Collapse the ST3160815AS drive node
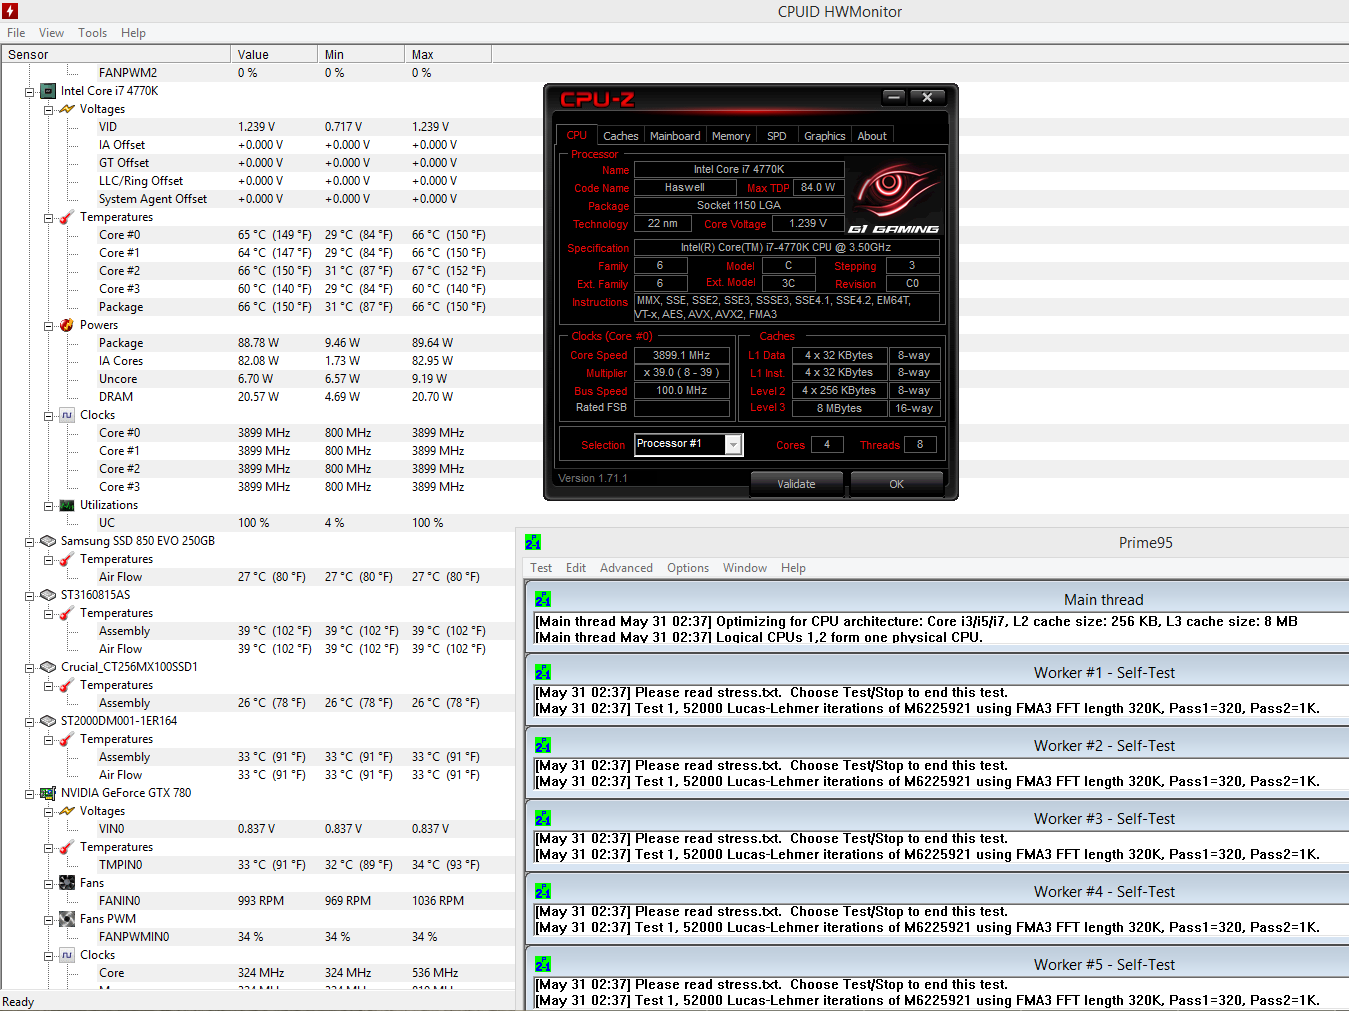The height and width of the screenshot is (1011, 1349). tap(30, 595)
